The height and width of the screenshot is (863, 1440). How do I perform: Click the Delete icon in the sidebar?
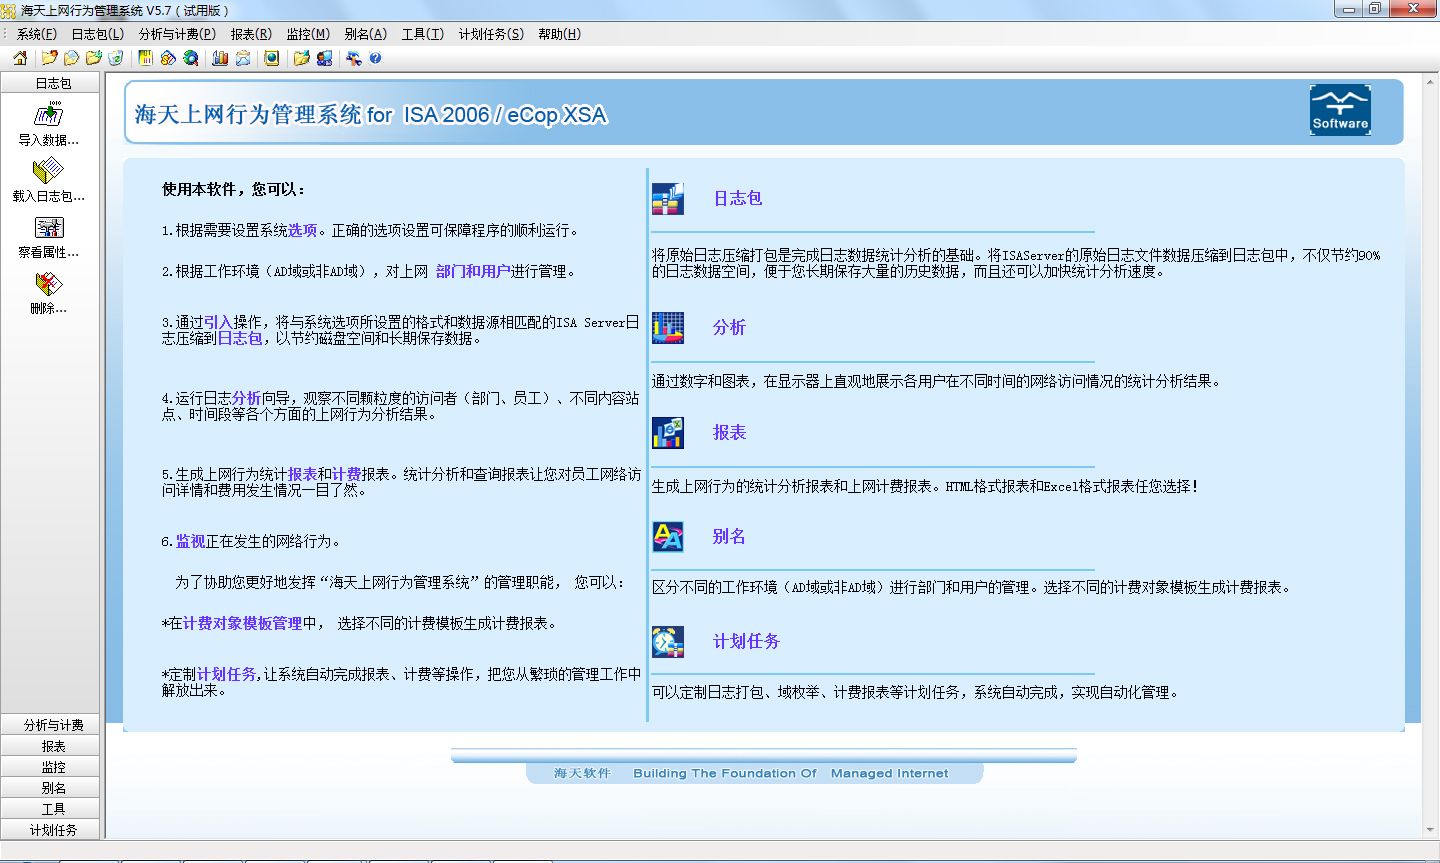[49, 291]
